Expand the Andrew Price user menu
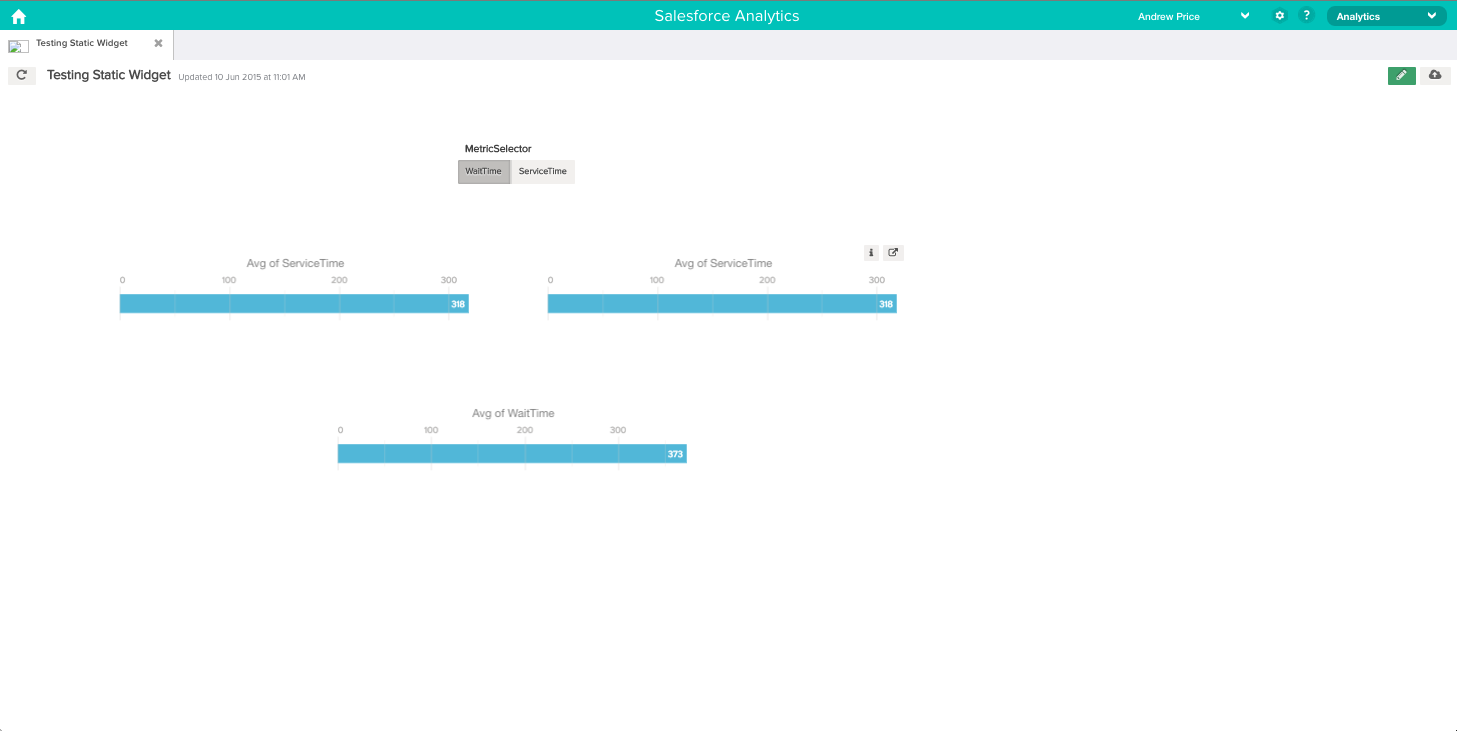This screenshot has width=1457, height=731. [1245, 16]
